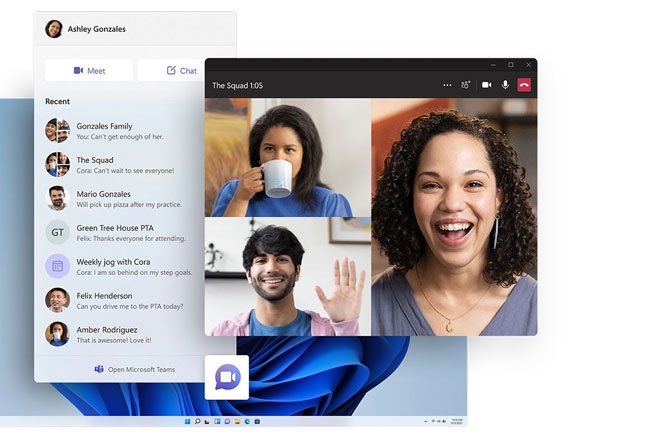Select the video tile of woman drinking coffee

coord(288,157)
